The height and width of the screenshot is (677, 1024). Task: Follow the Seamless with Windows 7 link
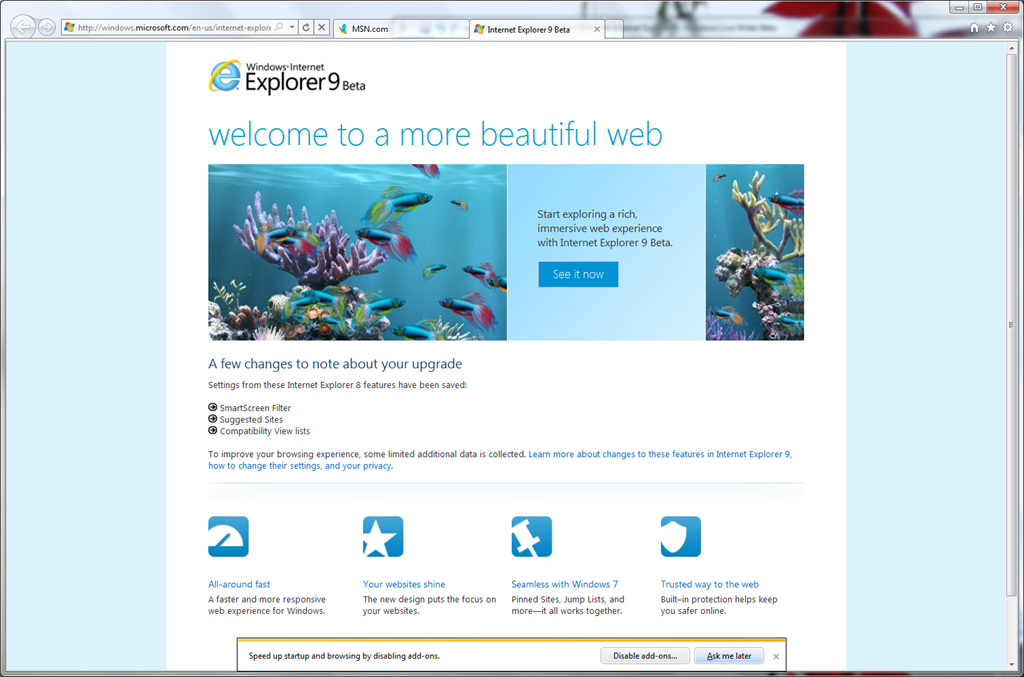[565, 584]
